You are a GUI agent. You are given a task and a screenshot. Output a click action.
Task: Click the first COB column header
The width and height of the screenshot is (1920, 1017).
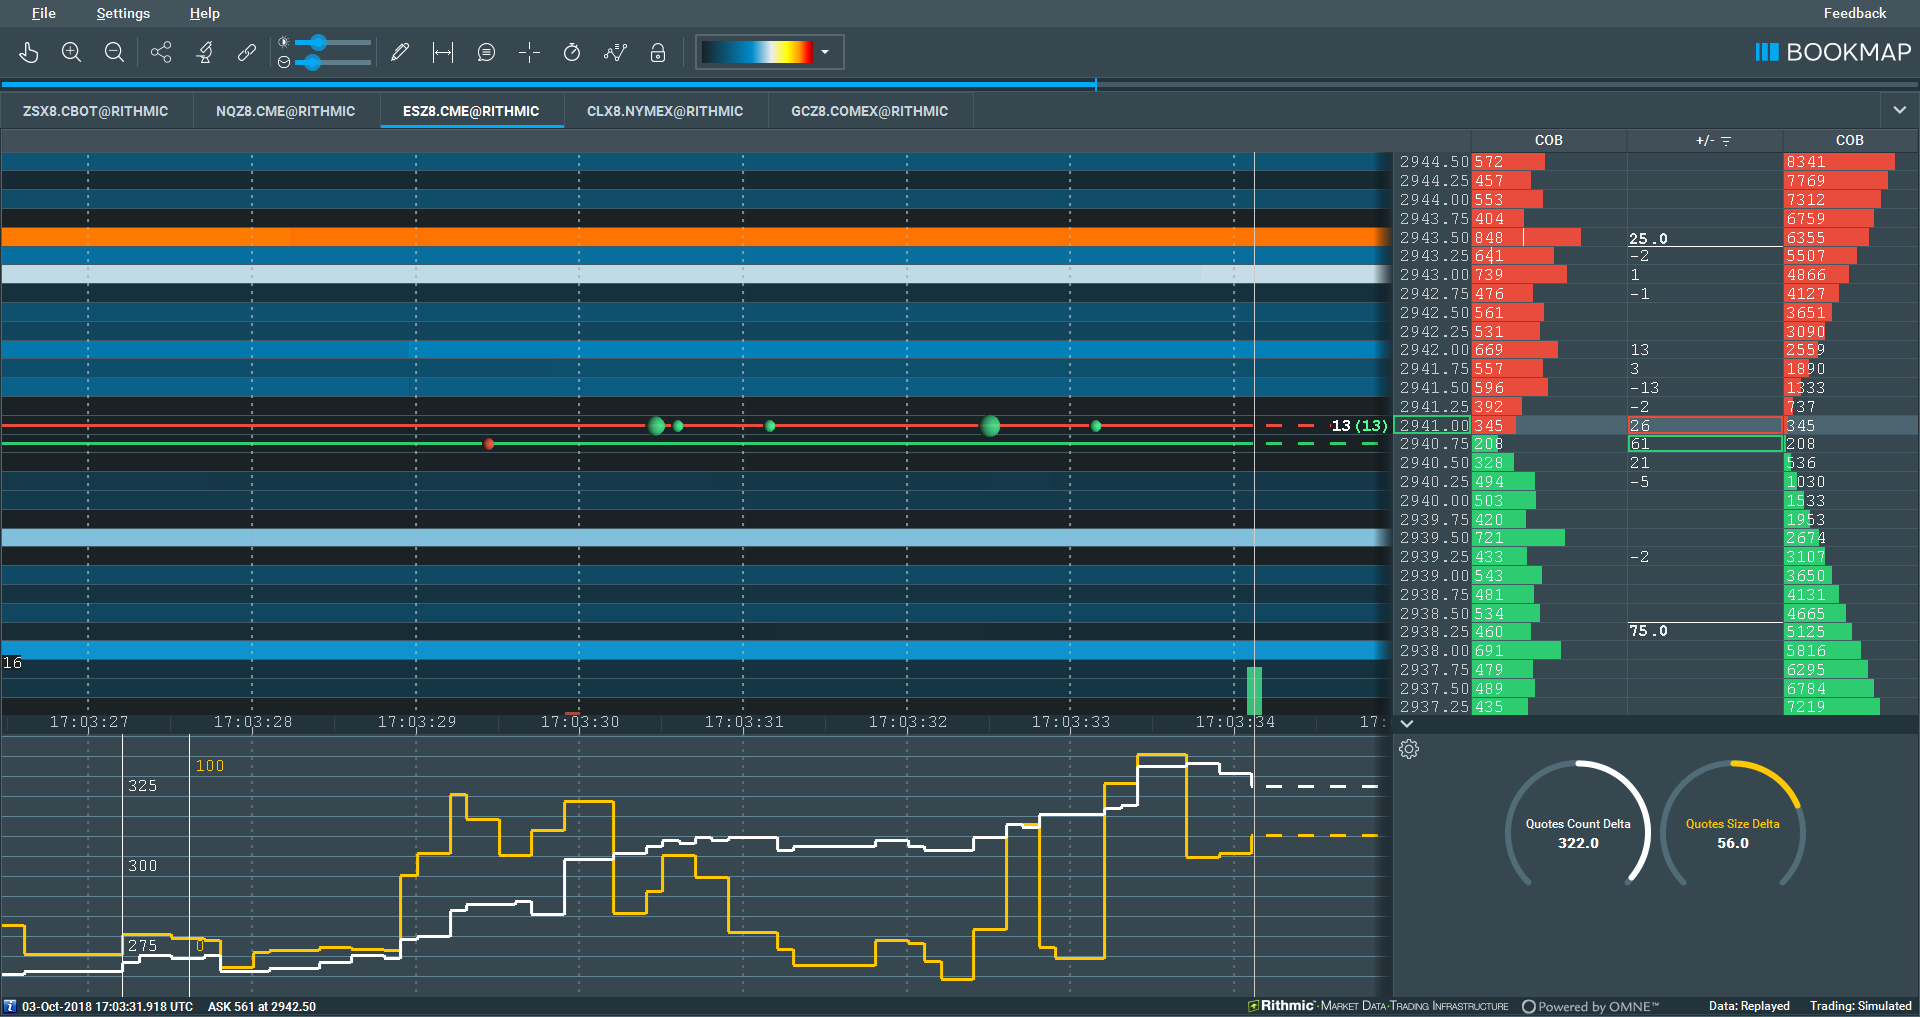1548,140
